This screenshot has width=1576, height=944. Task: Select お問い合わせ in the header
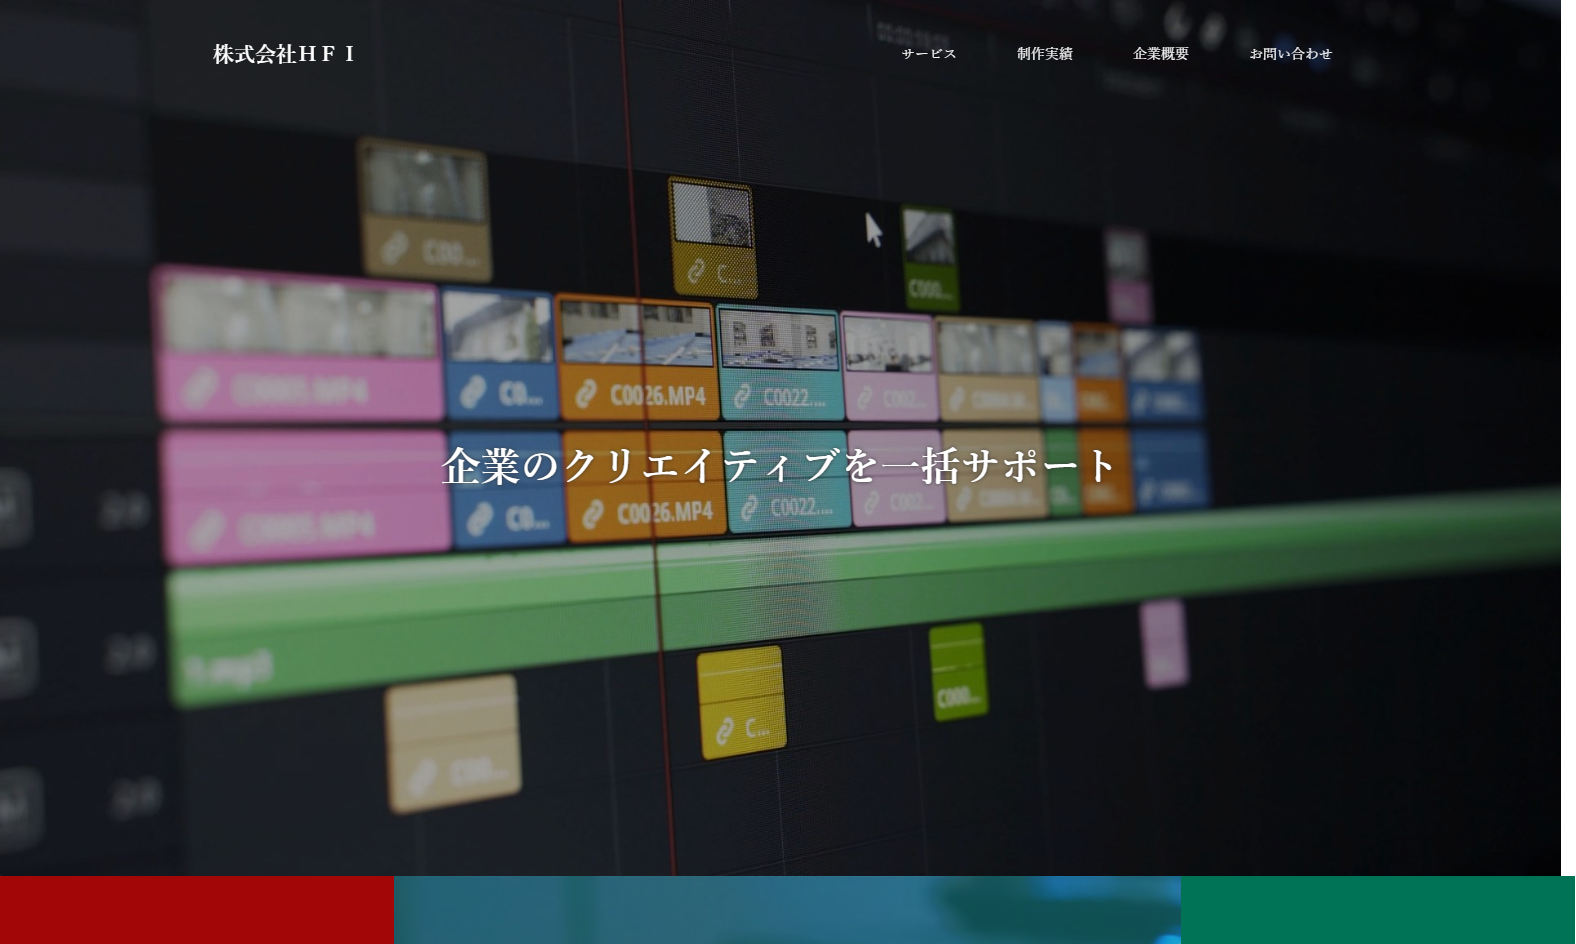pyautogui.click(x=1290, y=54)
